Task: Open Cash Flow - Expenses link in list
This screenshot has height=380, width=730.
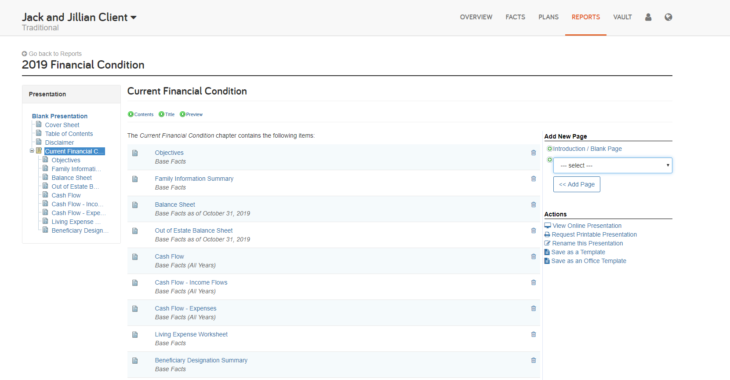Action: [186, 308]
